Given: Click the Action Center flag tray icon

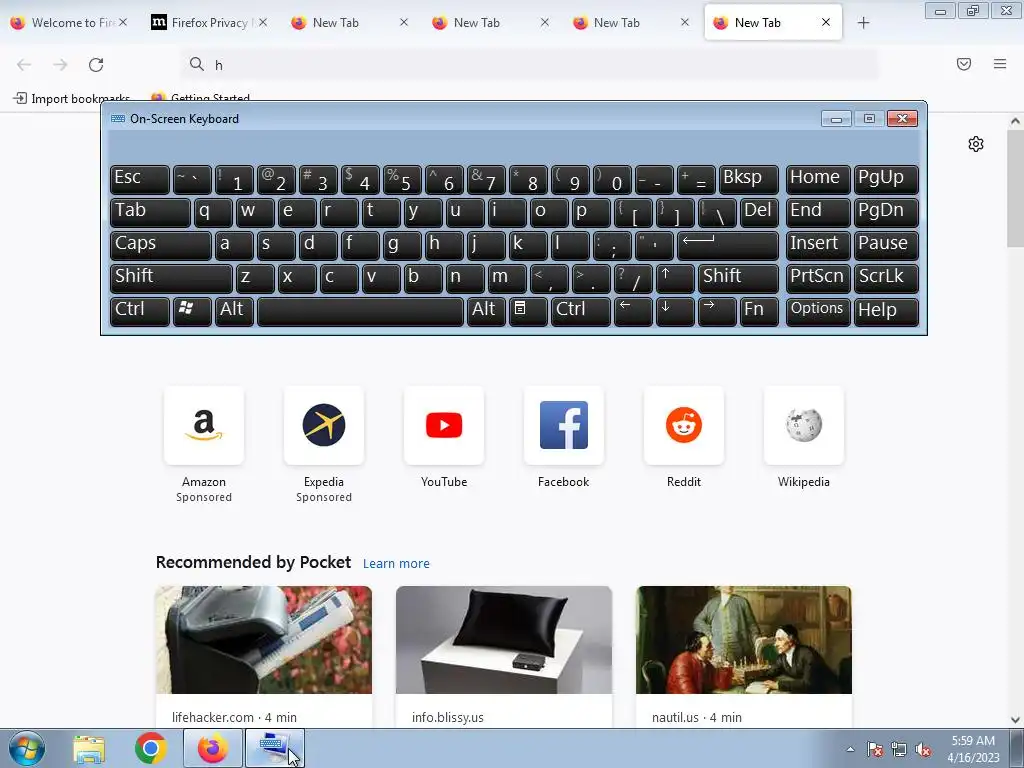Looking at the screenshot, I should [875, 750].
